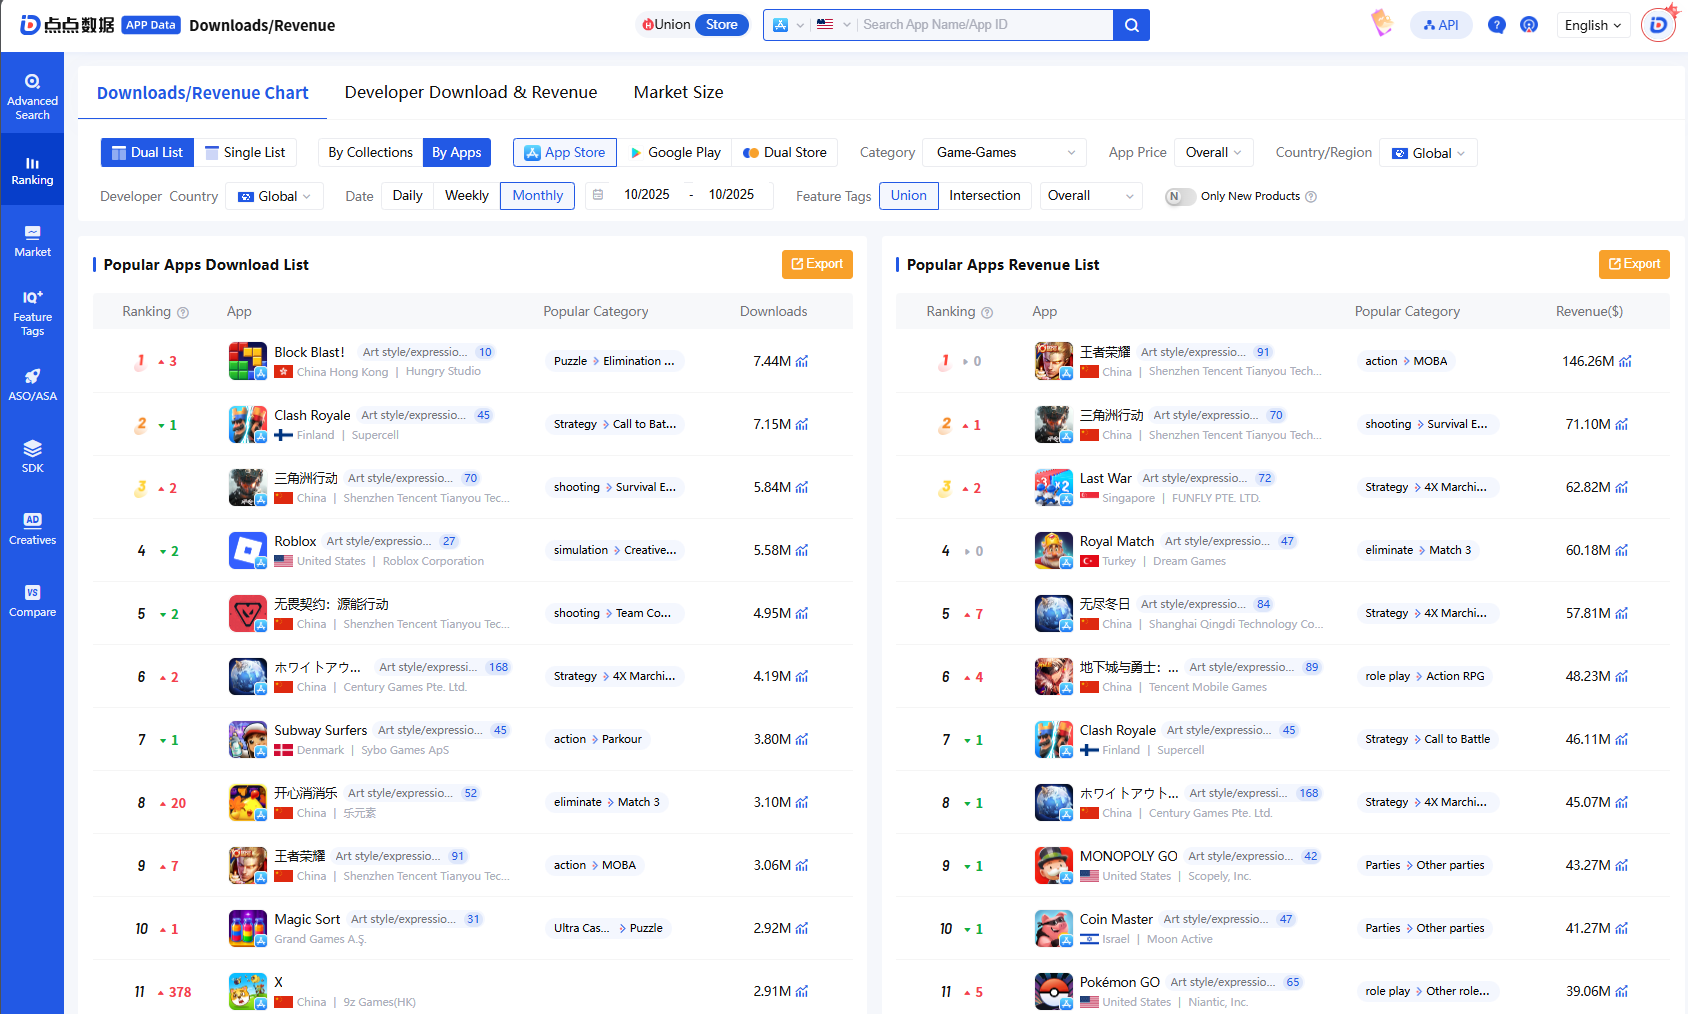
Task: Select the Single List view
Action: tap(245, 152)
